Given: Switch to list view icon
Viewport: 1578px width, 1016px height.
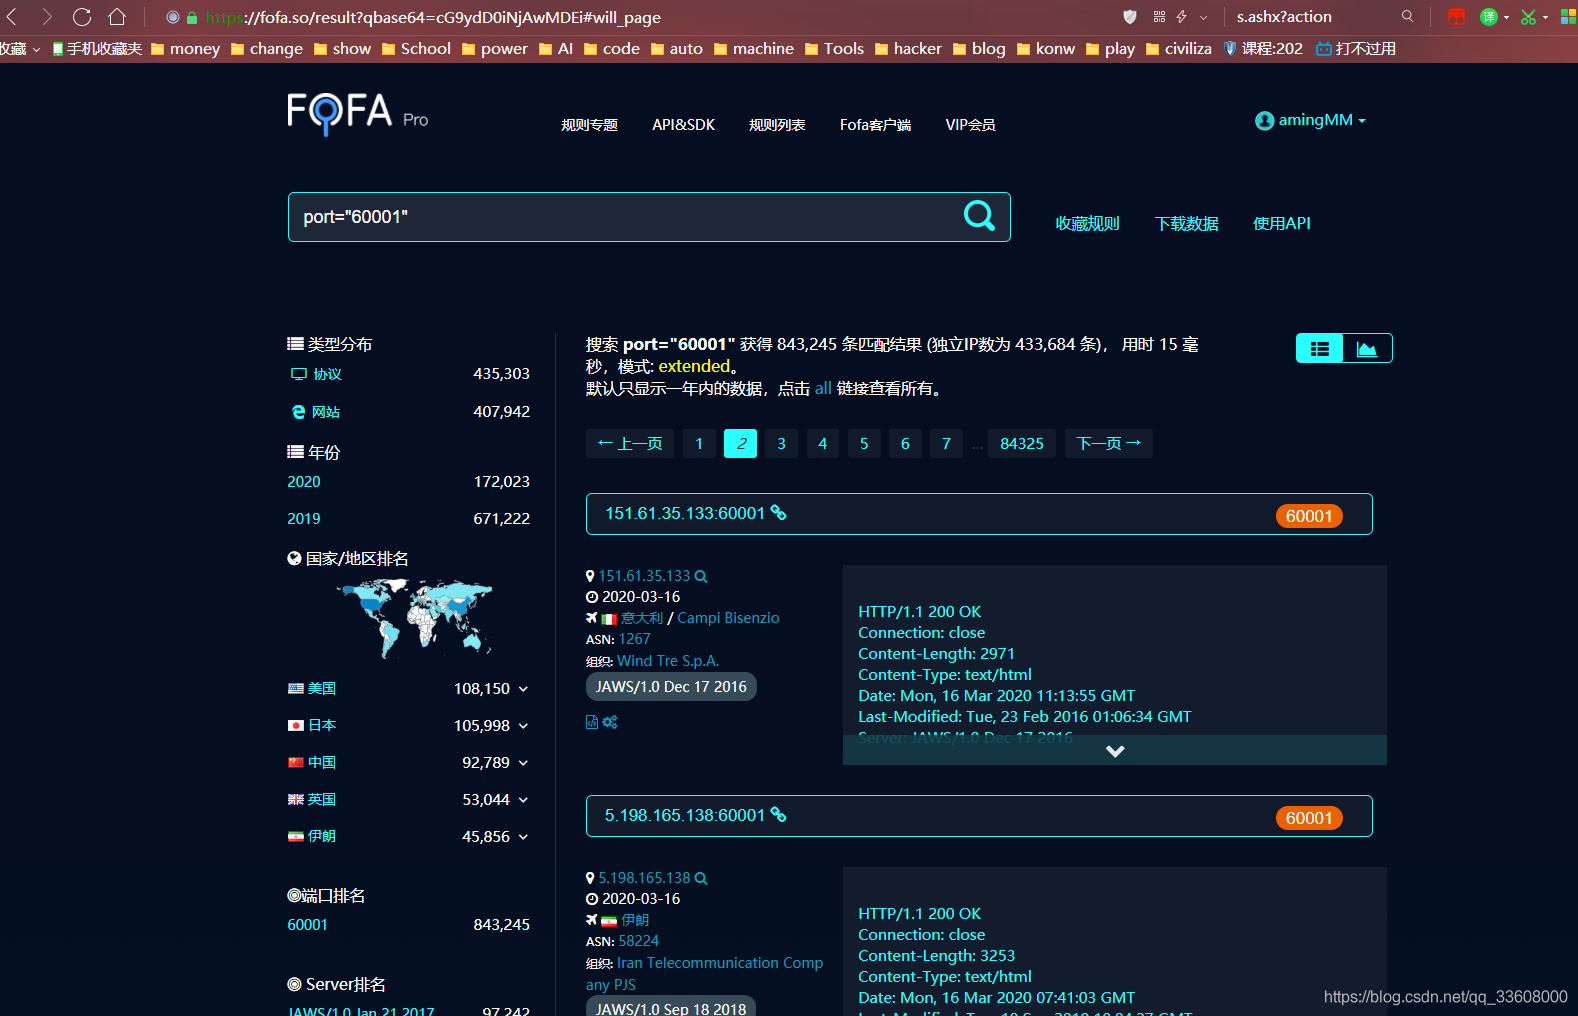Looking at the screenshot, I should 1320,348.
